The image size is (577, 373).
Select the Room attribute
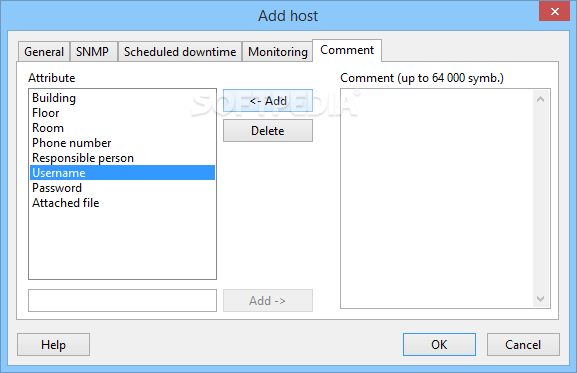[x=122, y=128]
